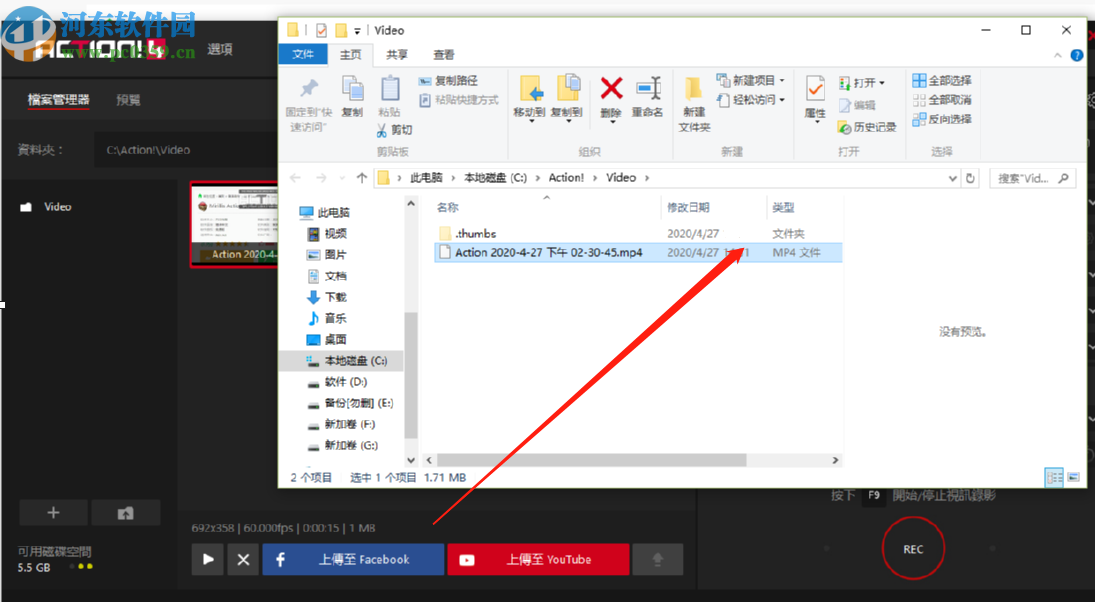The width and height of the screenshot is (1095, 602).
Task: Play the recorded video preview in Action!
Action: coord(207,559)
